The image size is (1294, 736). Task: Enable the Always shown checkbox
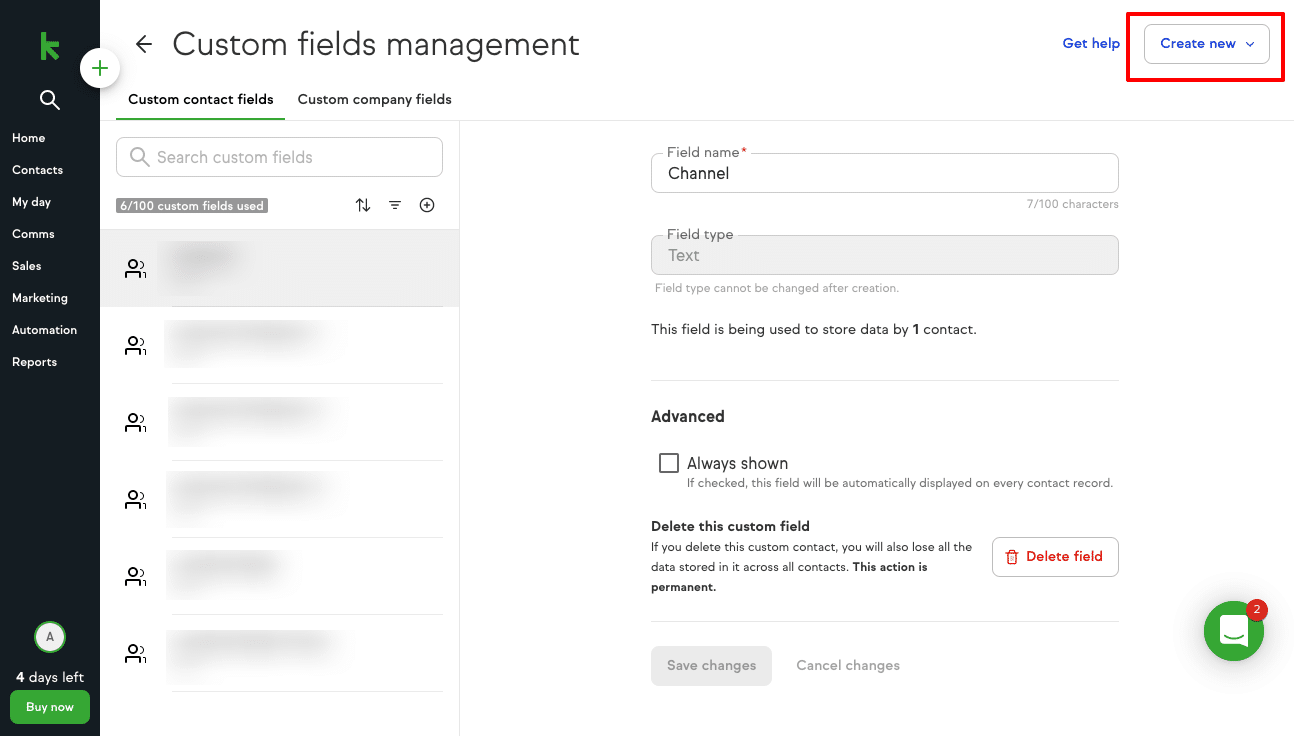[669, 462]
